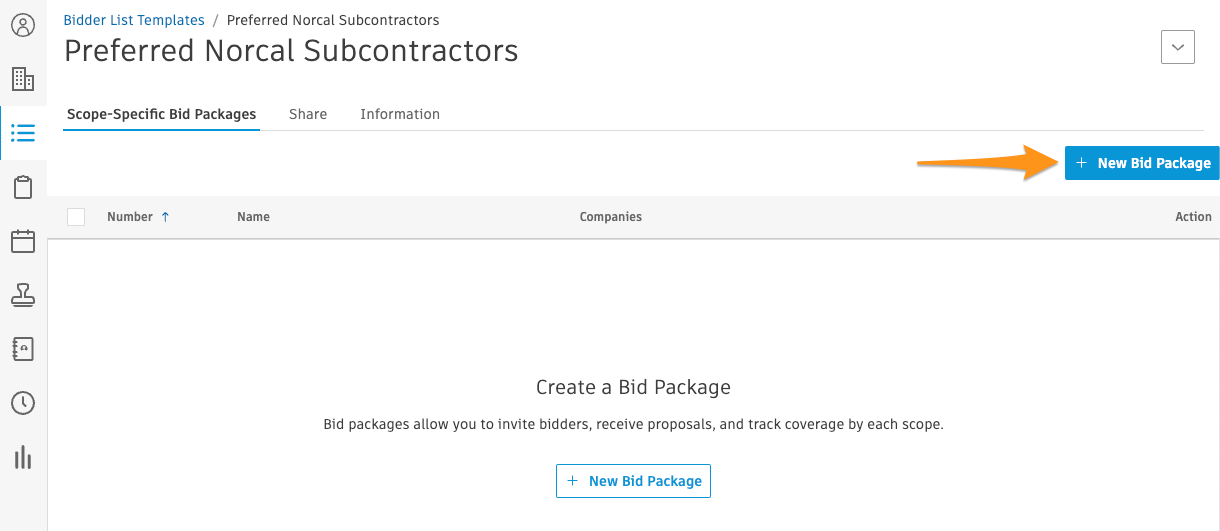Screen dimensions: 1220x531
Task: Click the stamp icon in sidebar
Action: tap(22, 295)
